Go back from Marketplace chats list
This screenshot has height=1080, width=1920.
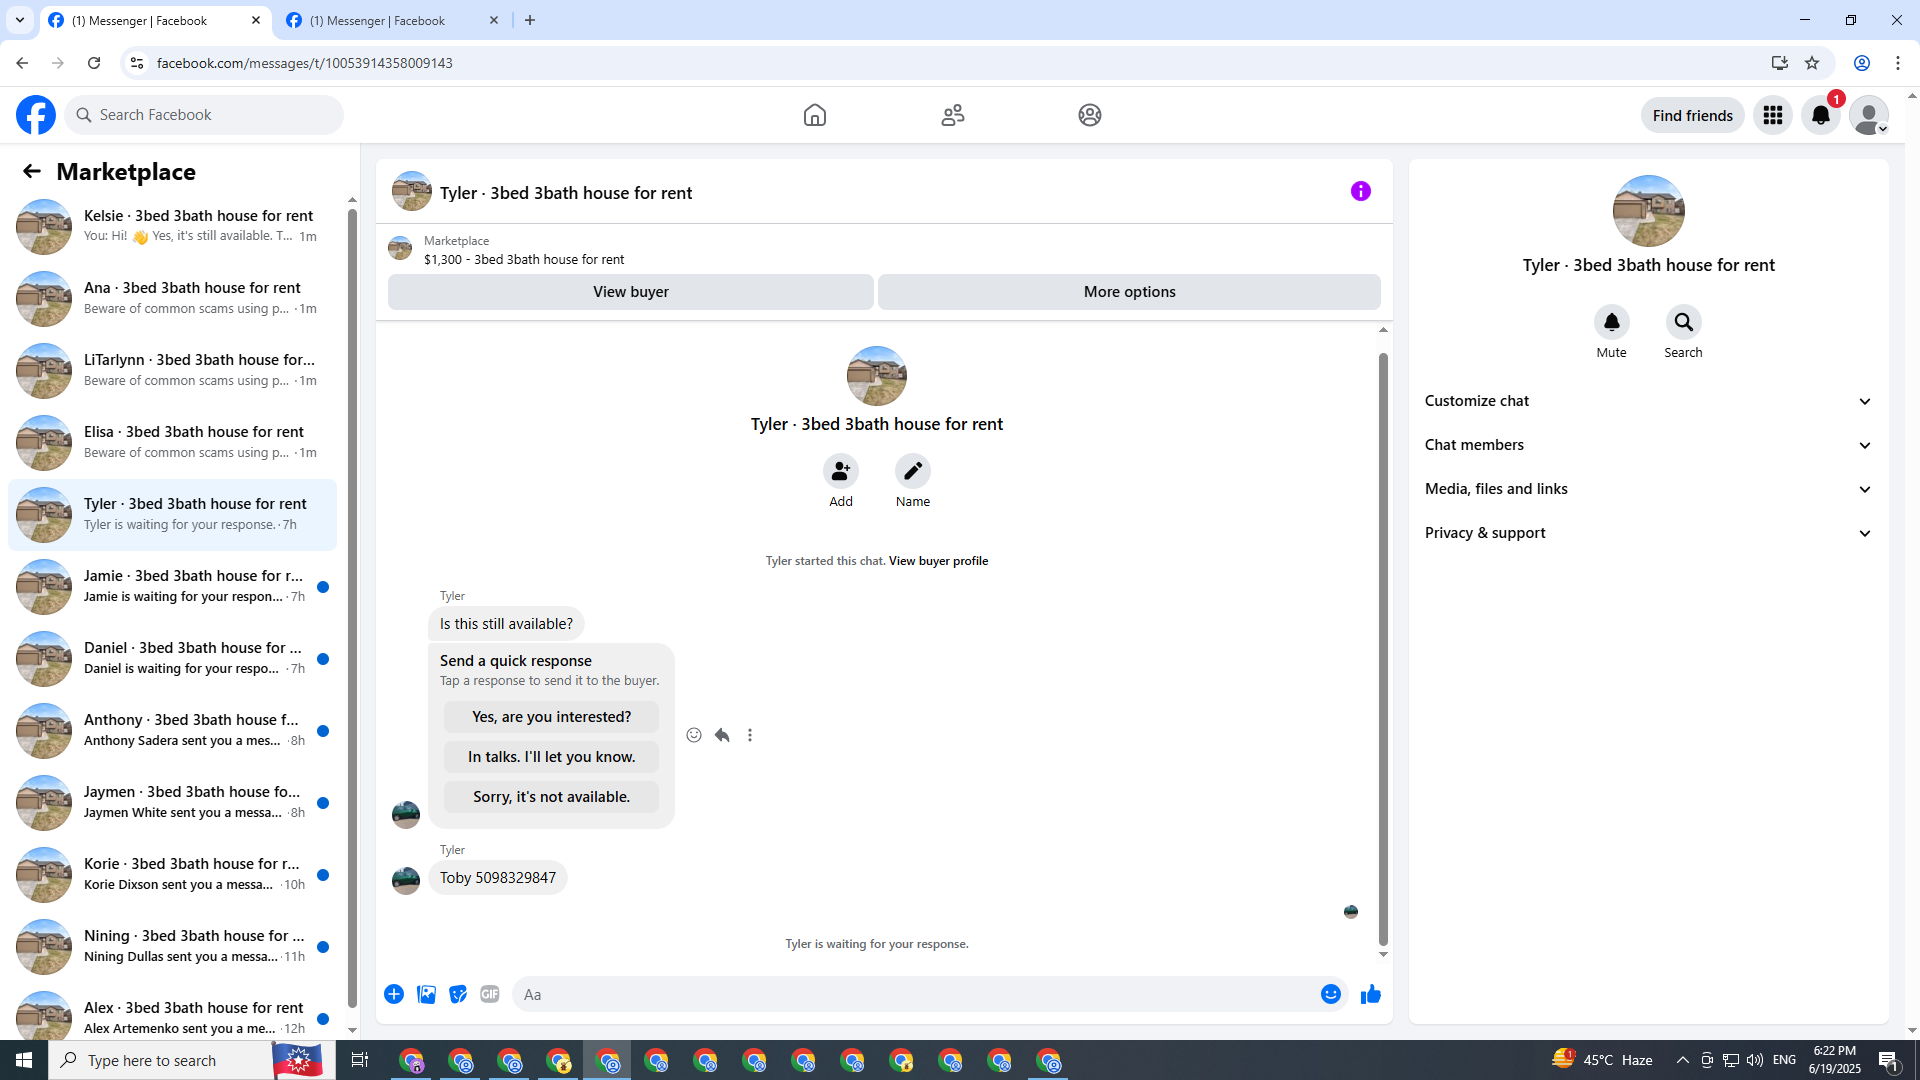click(x=32, y=171)
